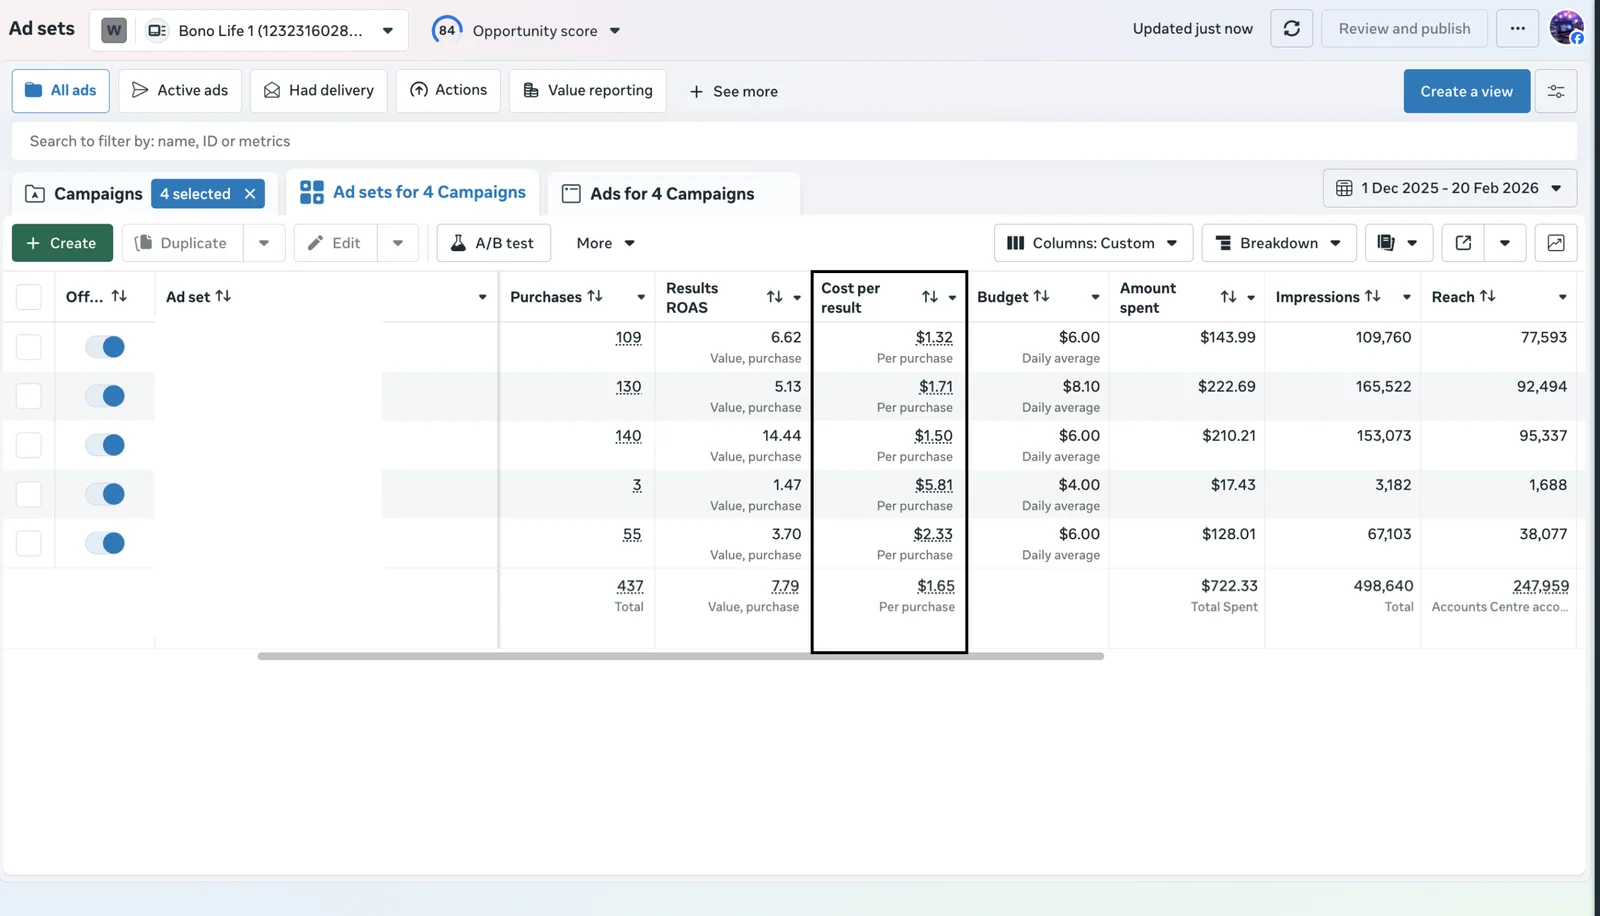The height and width of the screenshot is (916, 1600).
Task: Expand the Columns: Custom dropdown
Action: coord(1092,243)
